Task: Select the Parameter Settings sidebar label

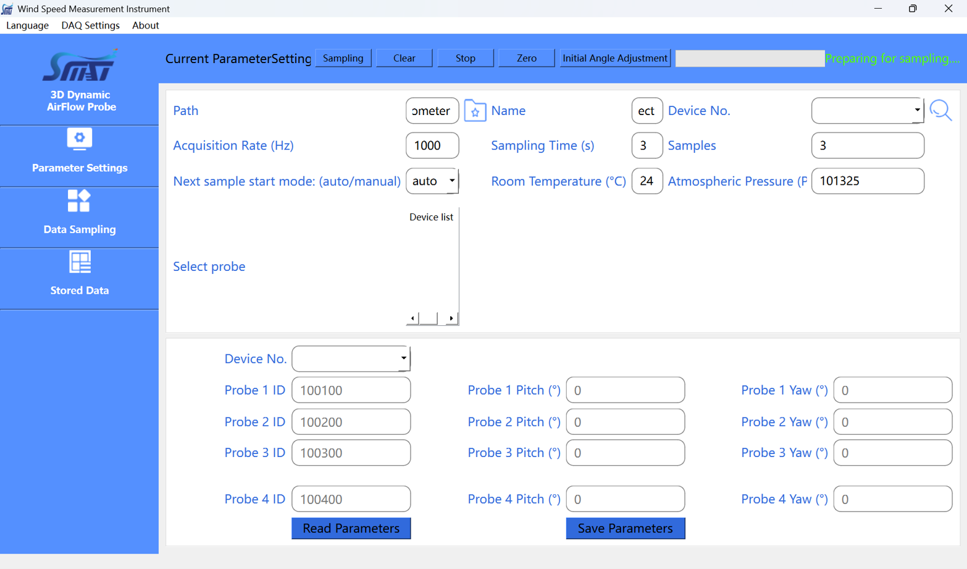Action: click(80, 168)
